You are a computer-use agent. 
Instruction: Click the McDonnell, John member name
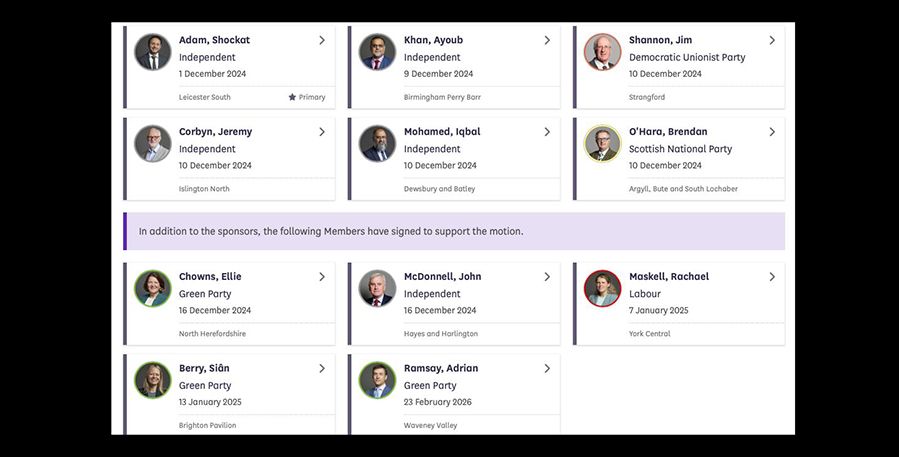(x=443, y=276)
